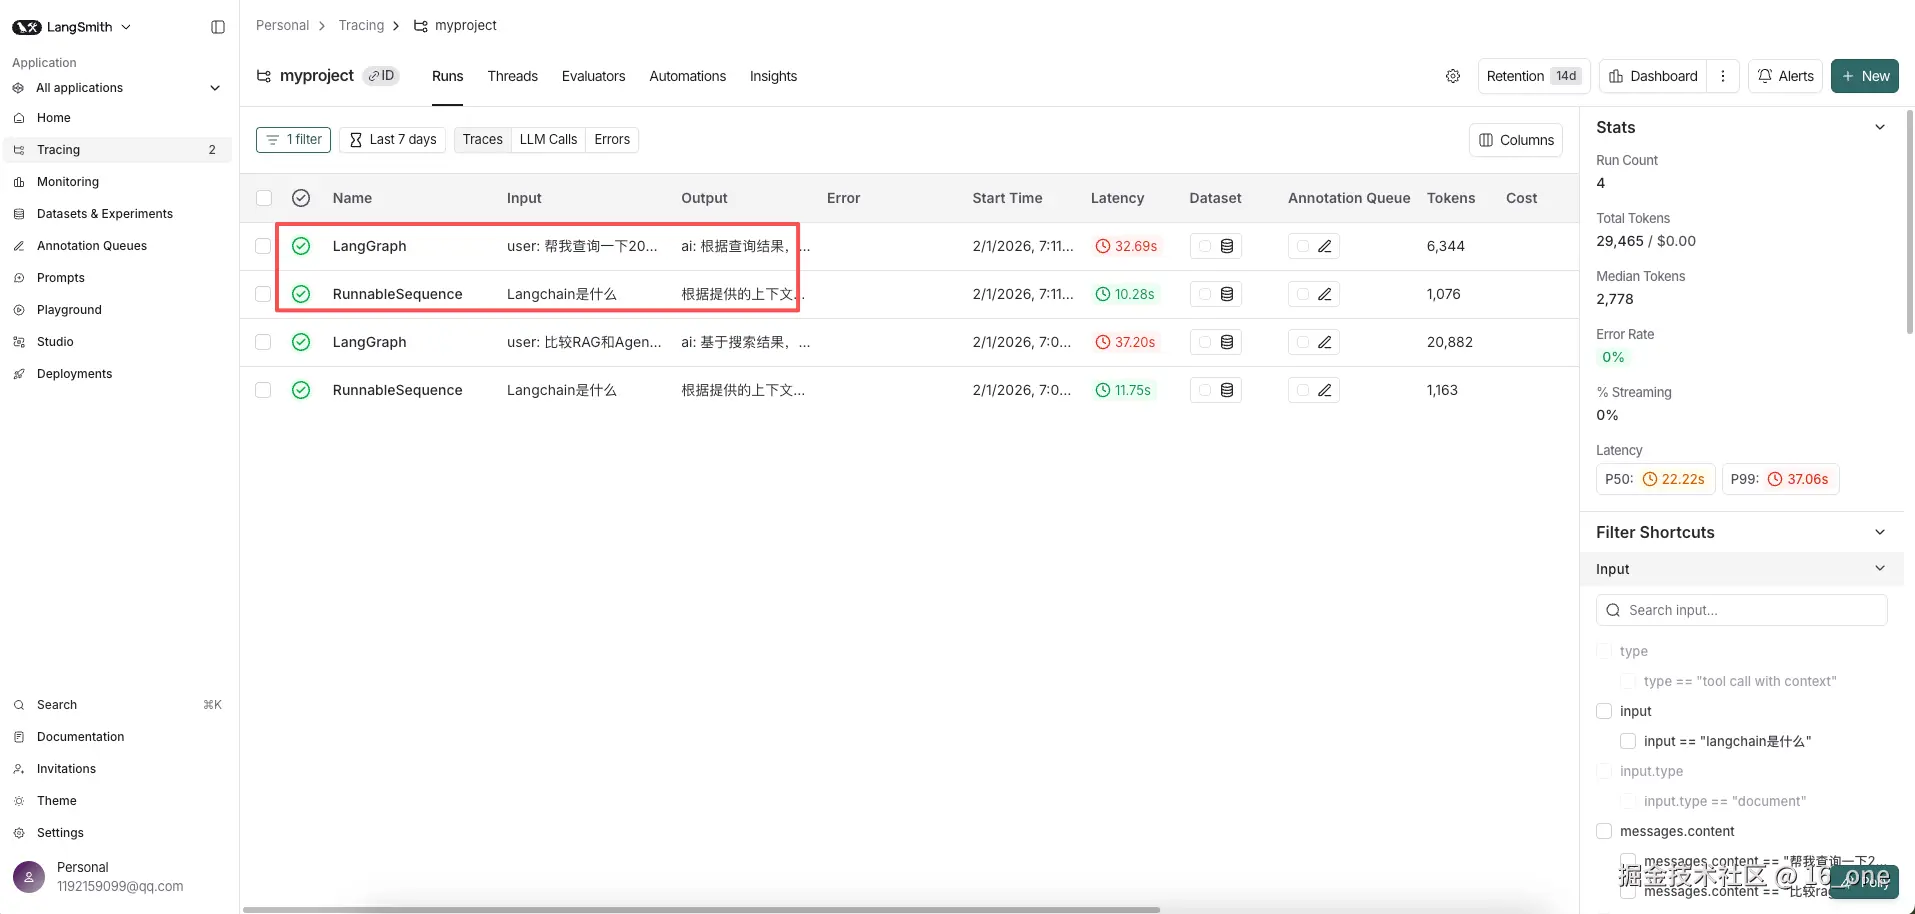Viewport: 1915px width, 914px height.
Task: Tick the select-all checkbox in the table header
Action: [x=264, y=198]
